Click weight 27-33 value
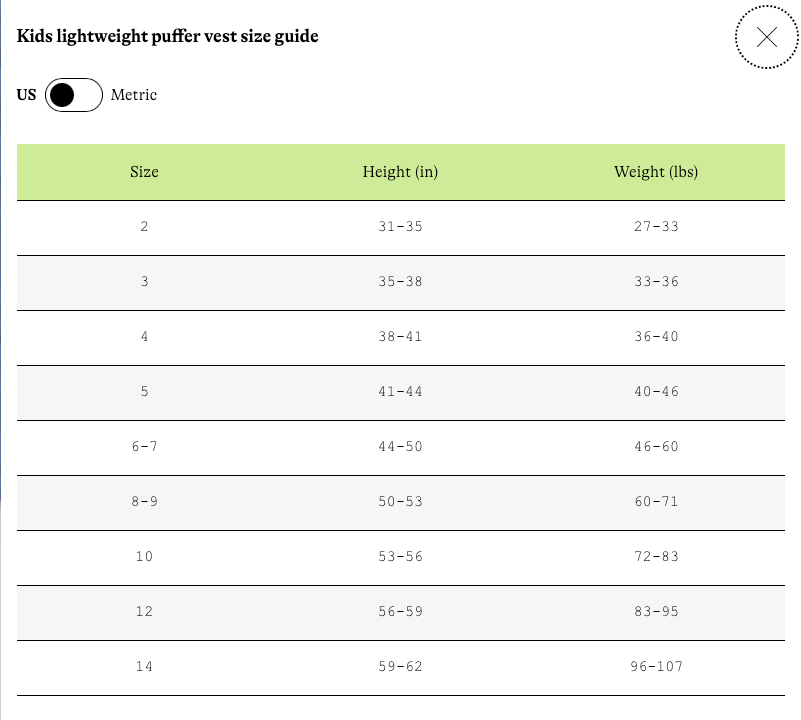This screenshot has height=720, width=801. tap(656, 227)
